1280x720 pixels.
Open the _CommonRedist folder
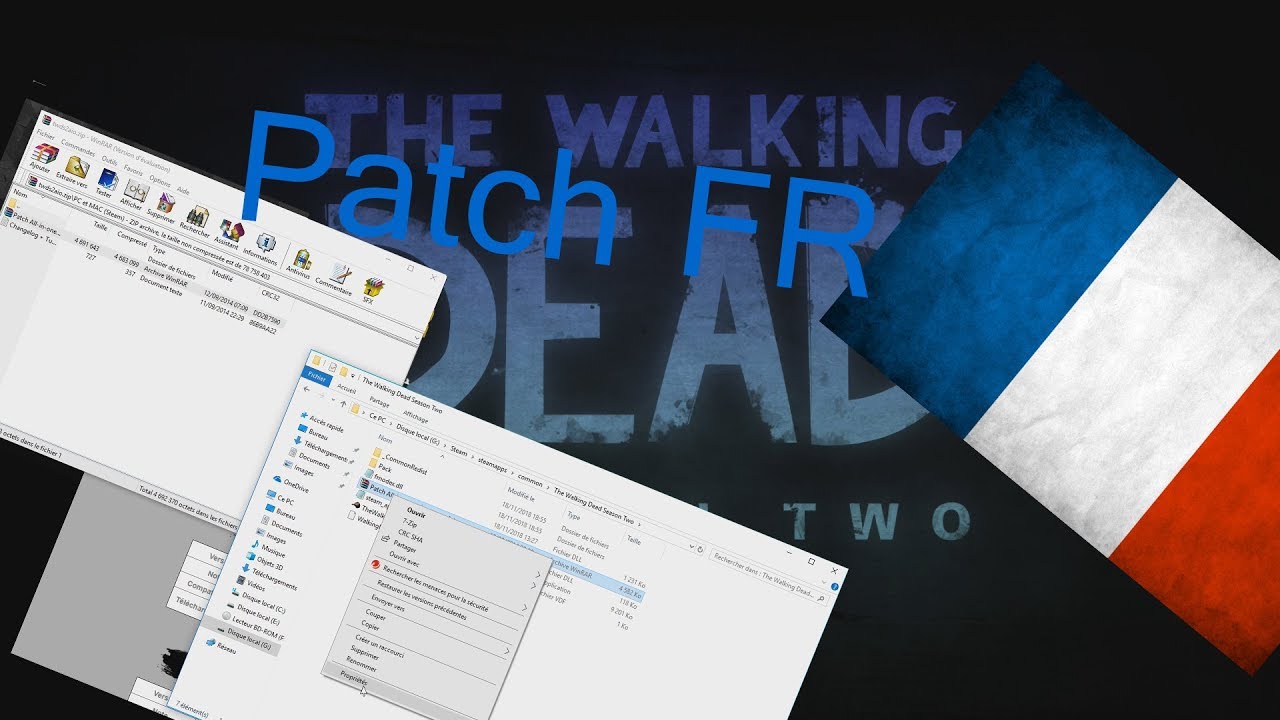[x=406, y=462]
